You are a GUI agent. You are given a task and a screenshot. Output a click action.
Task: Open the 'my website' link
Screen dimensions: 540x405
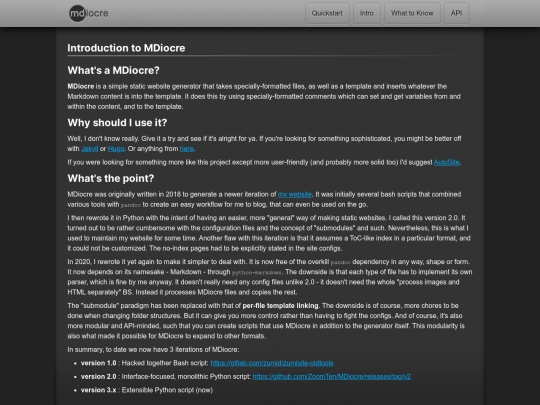(x=294, y=194)
